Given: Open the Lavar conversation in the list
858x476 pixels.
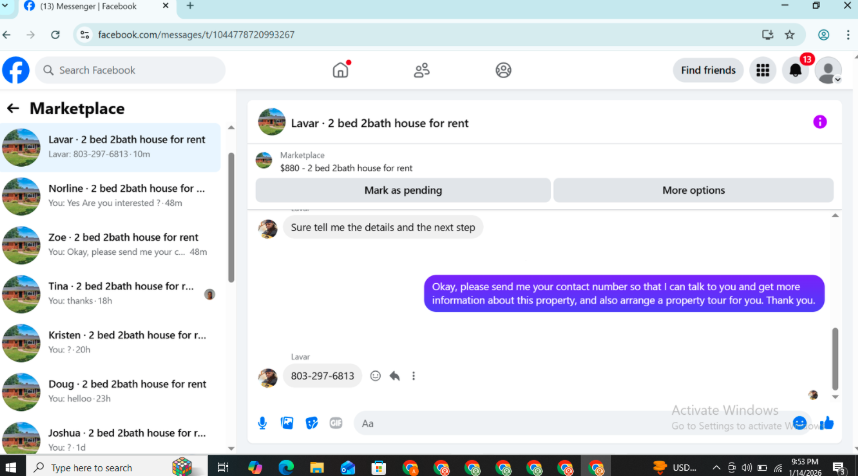Looking at the screenshot, I should [x=111, y=147].
